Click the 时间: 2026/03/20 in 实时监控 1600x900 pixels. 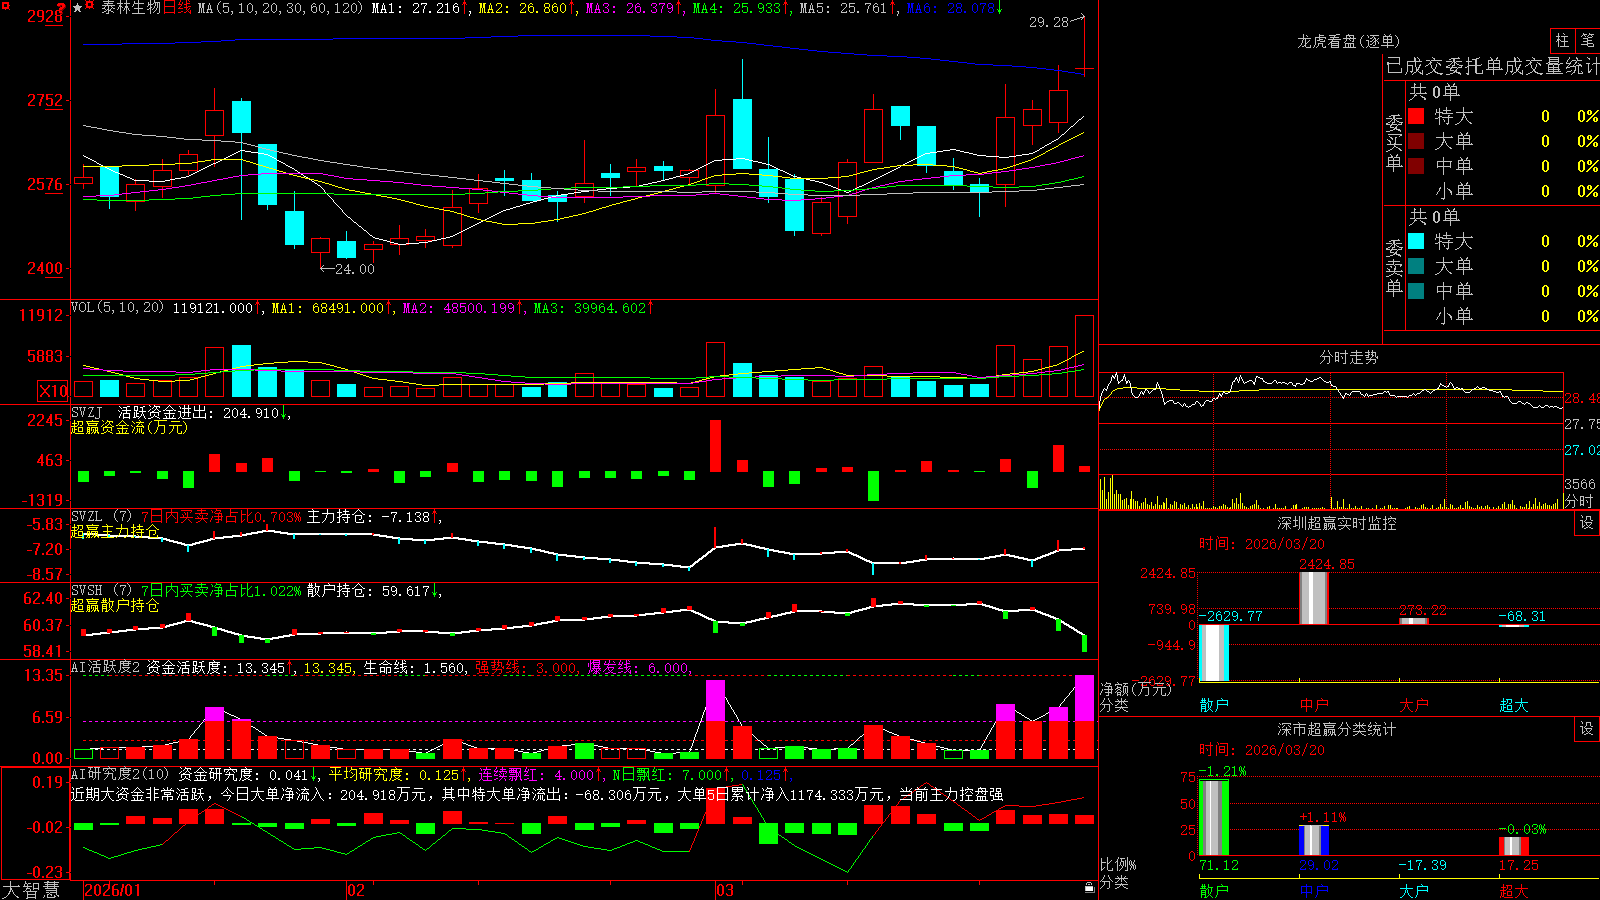1262,544
